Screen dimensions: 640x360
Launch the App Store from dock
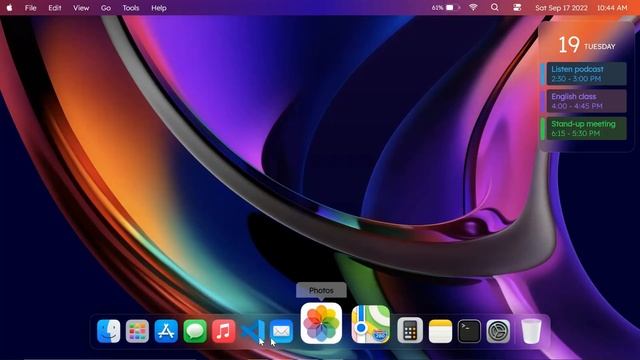click(x=166, y=331)
